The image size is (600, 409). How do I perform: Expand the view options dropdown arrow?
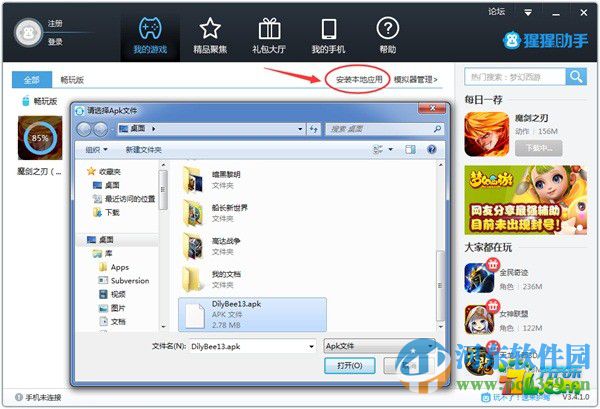391,149
